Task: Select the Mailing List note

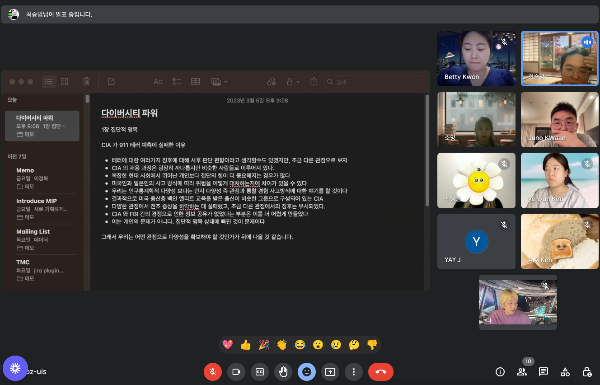Action: 42,239
